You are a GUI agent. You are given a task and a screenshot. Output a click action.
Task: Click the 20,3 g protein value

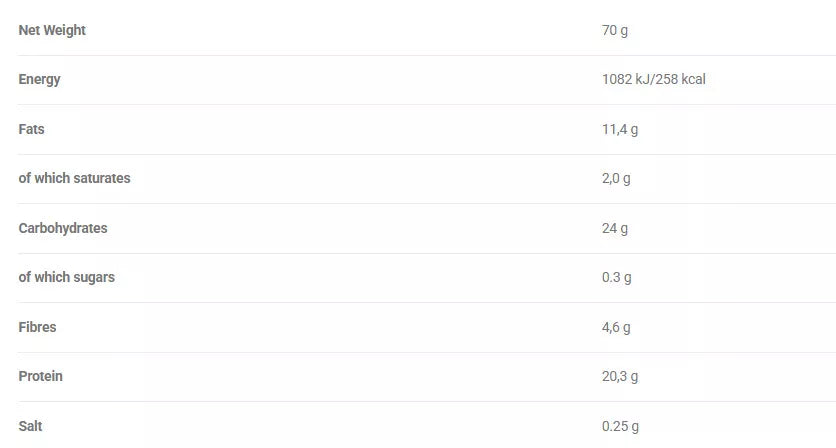(620, 376)
